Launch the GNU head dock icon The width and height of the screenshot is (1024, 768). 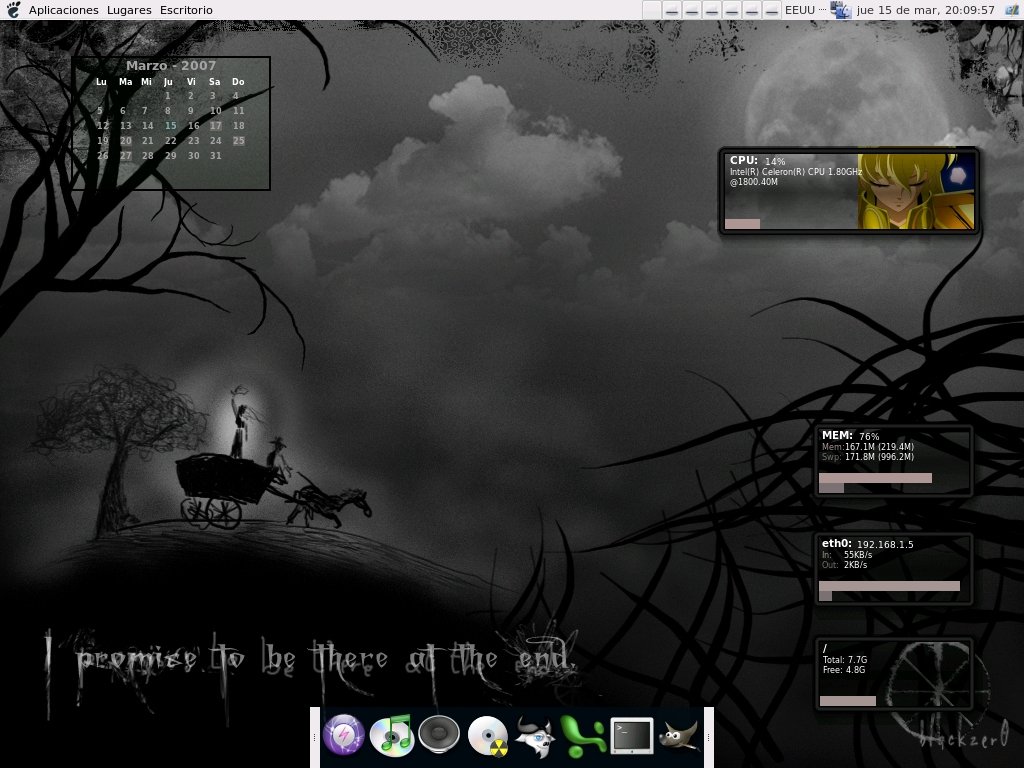(535, 736)
